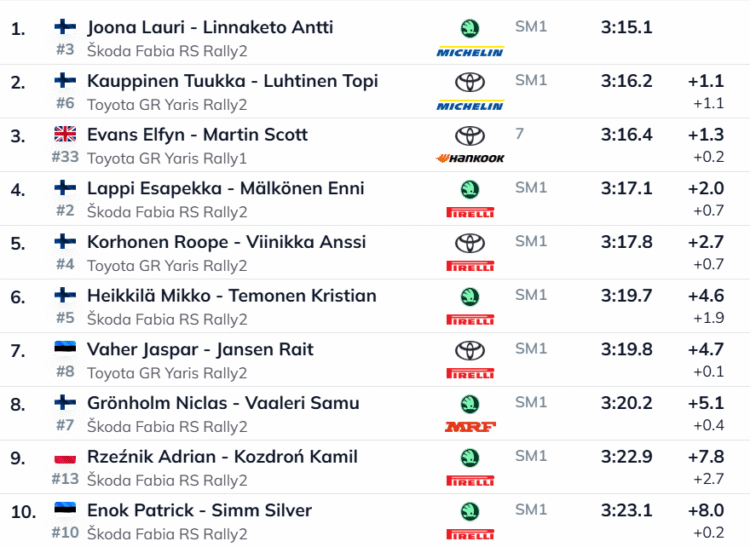The width and height of the screenshot is (750, 547).
Task: Click Toyota logo in Evans Elfyn row
Action: click(469, 135)
